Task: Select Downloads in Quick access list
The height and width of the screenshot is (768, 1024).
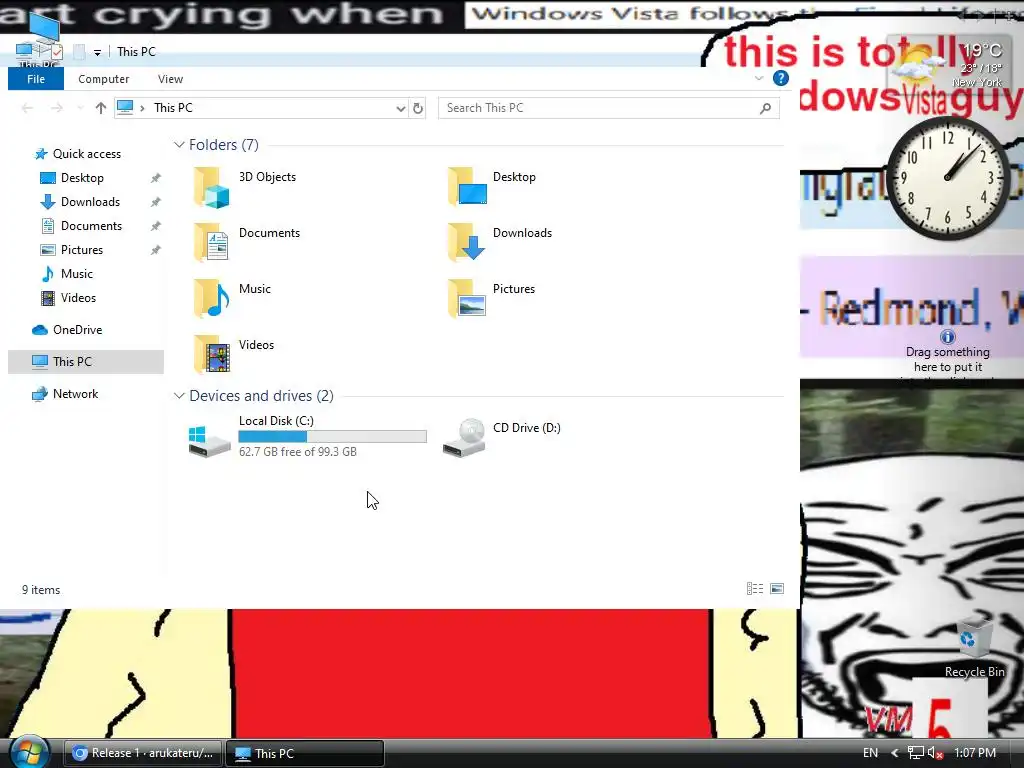Action: (90, 202)
